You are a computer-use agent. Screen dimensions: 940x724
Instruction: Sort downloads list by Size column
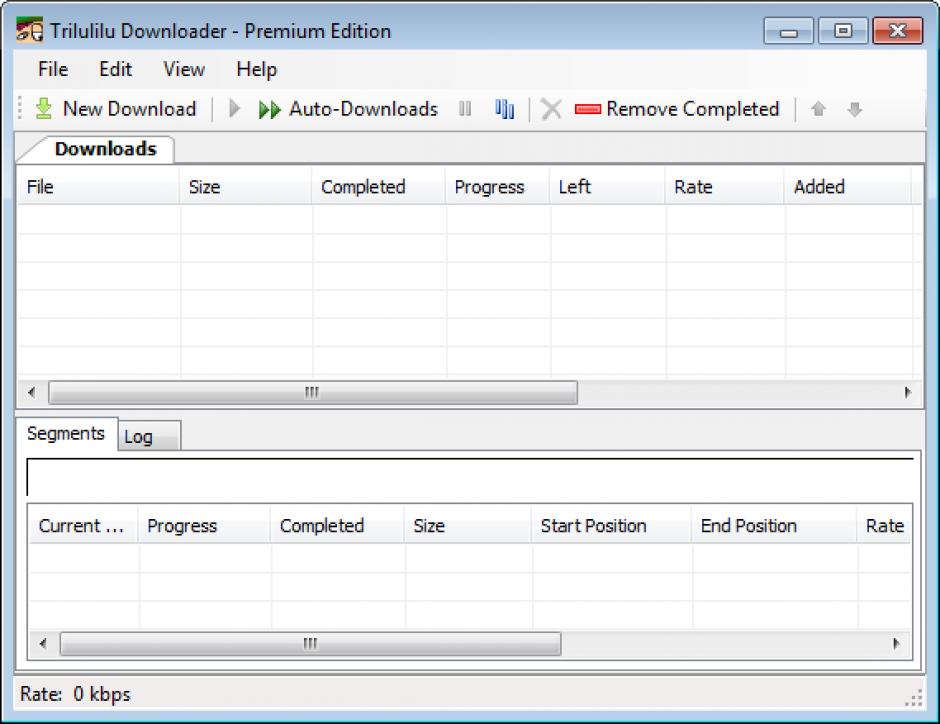[245, 187]
